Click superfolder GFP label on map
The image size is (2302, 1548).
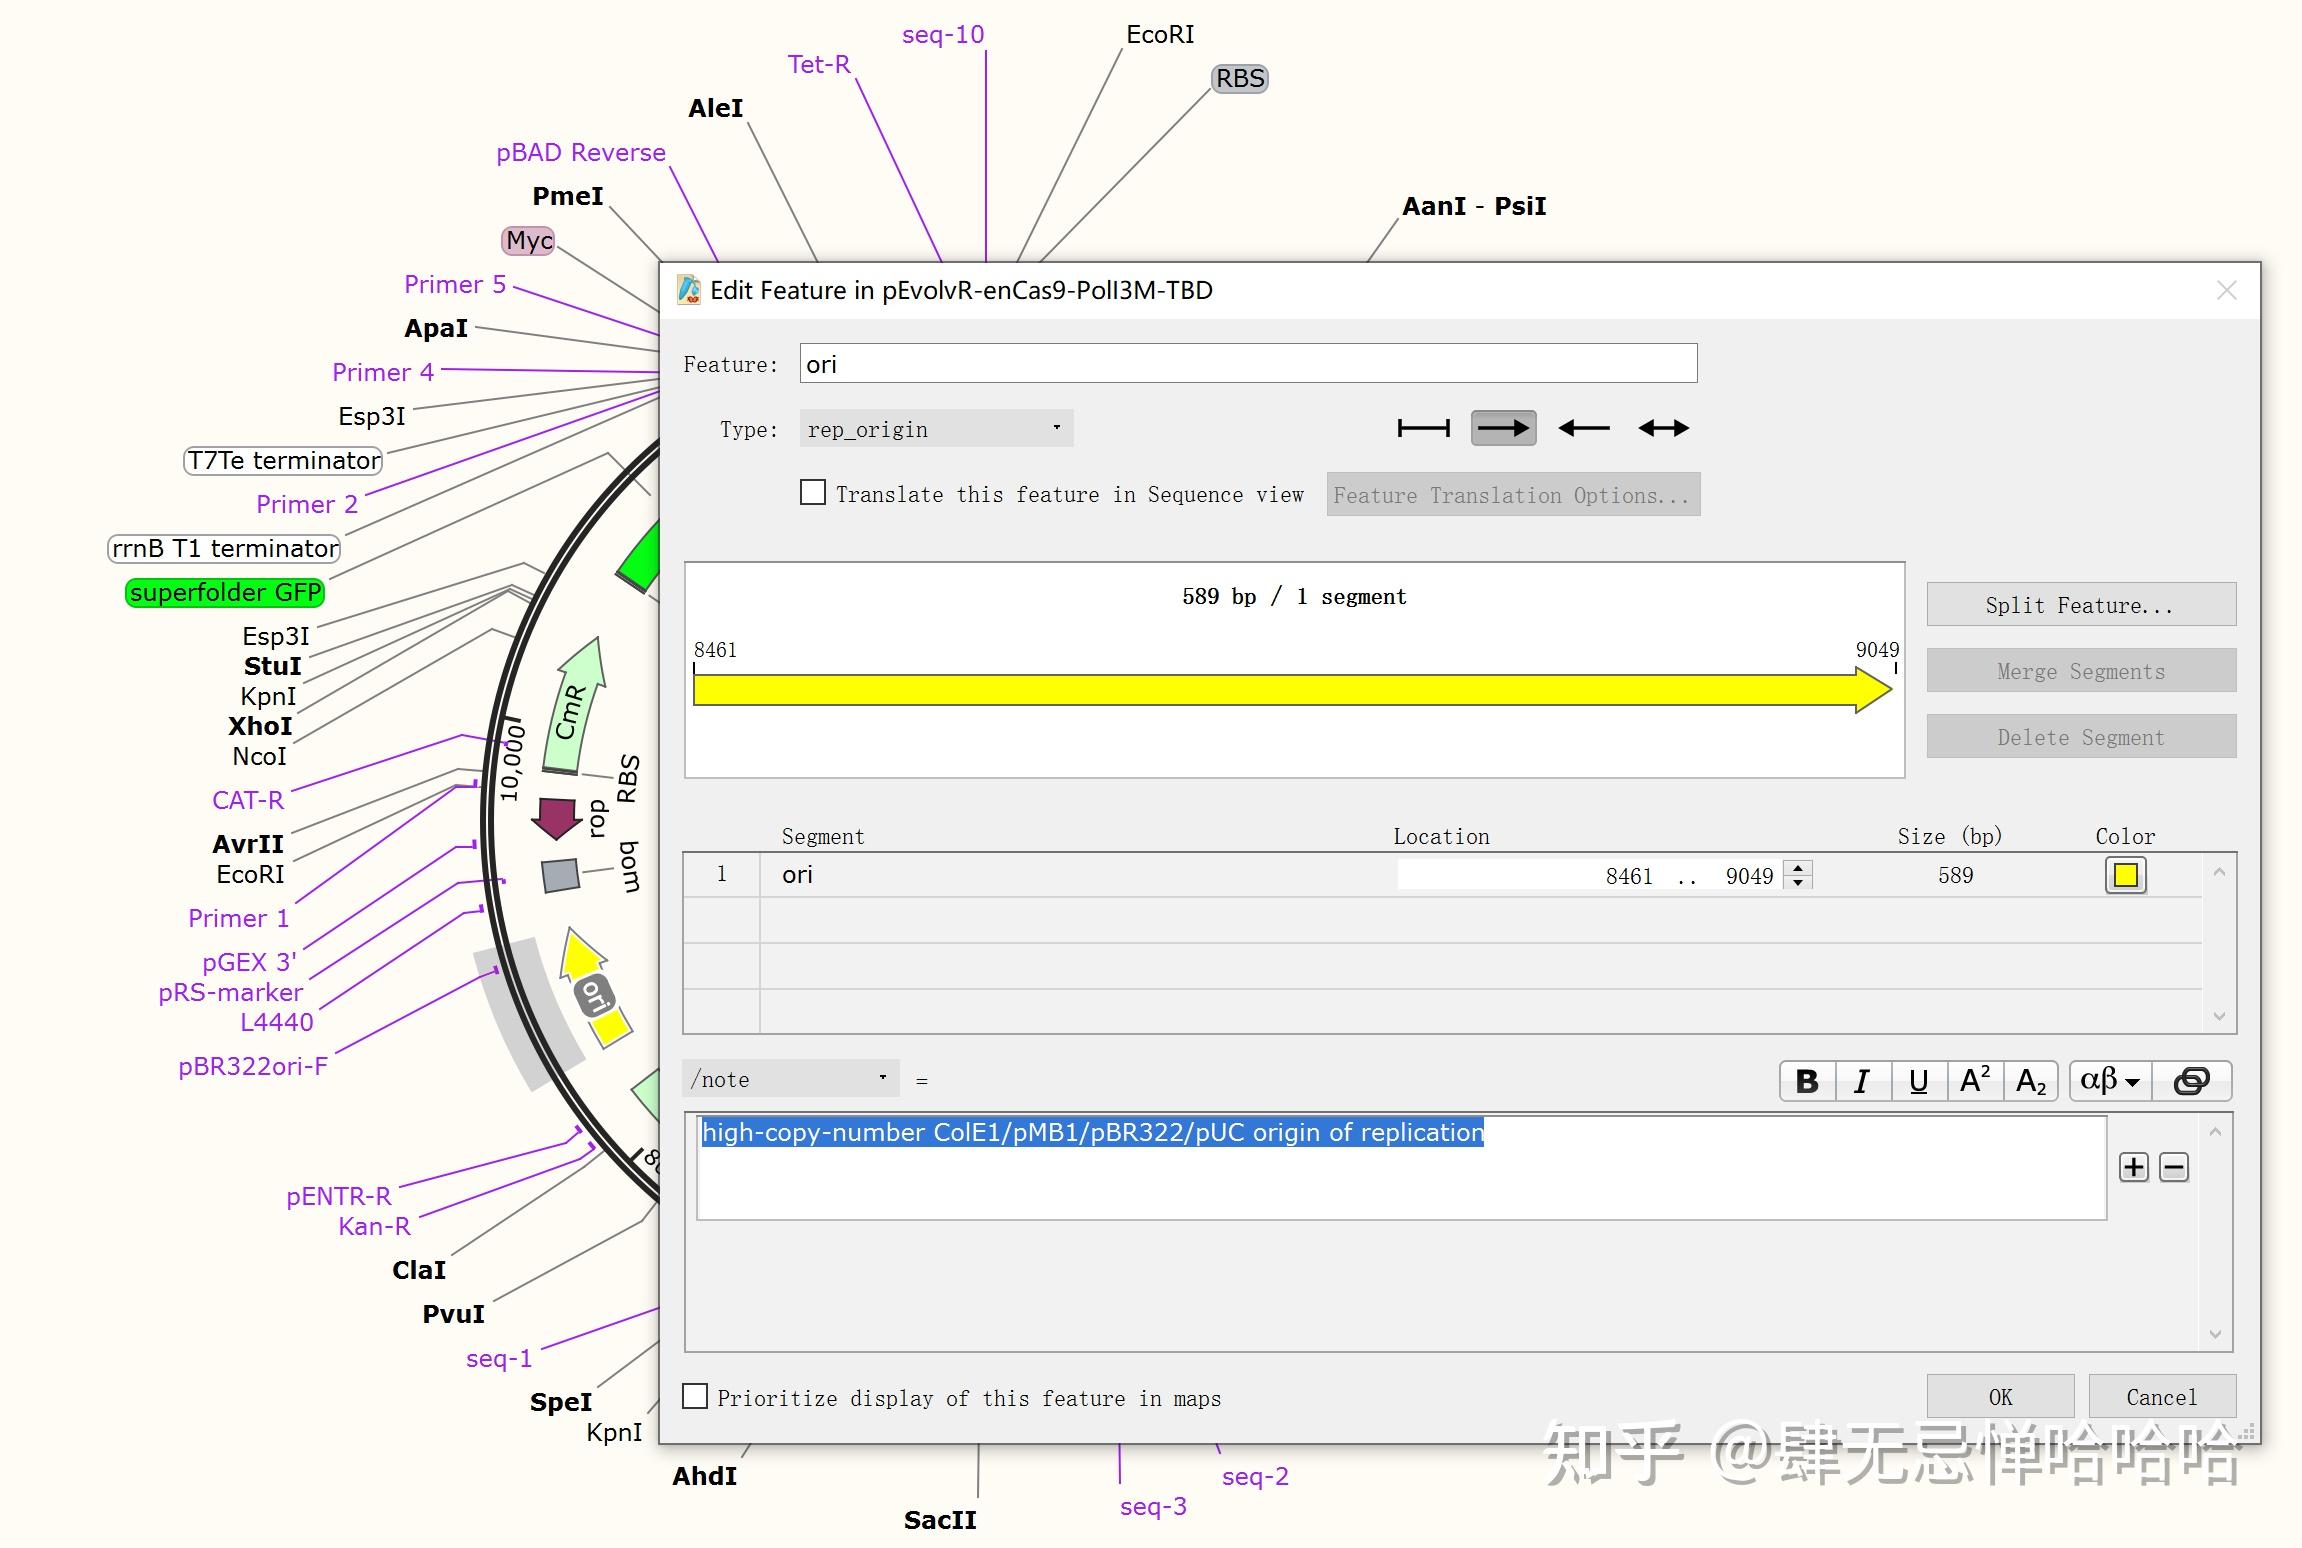[x=225, y=592]
